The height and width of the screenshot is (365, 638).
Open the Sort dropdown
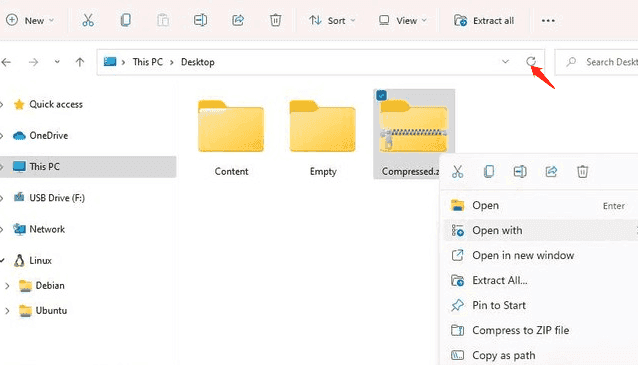point(332,20)
